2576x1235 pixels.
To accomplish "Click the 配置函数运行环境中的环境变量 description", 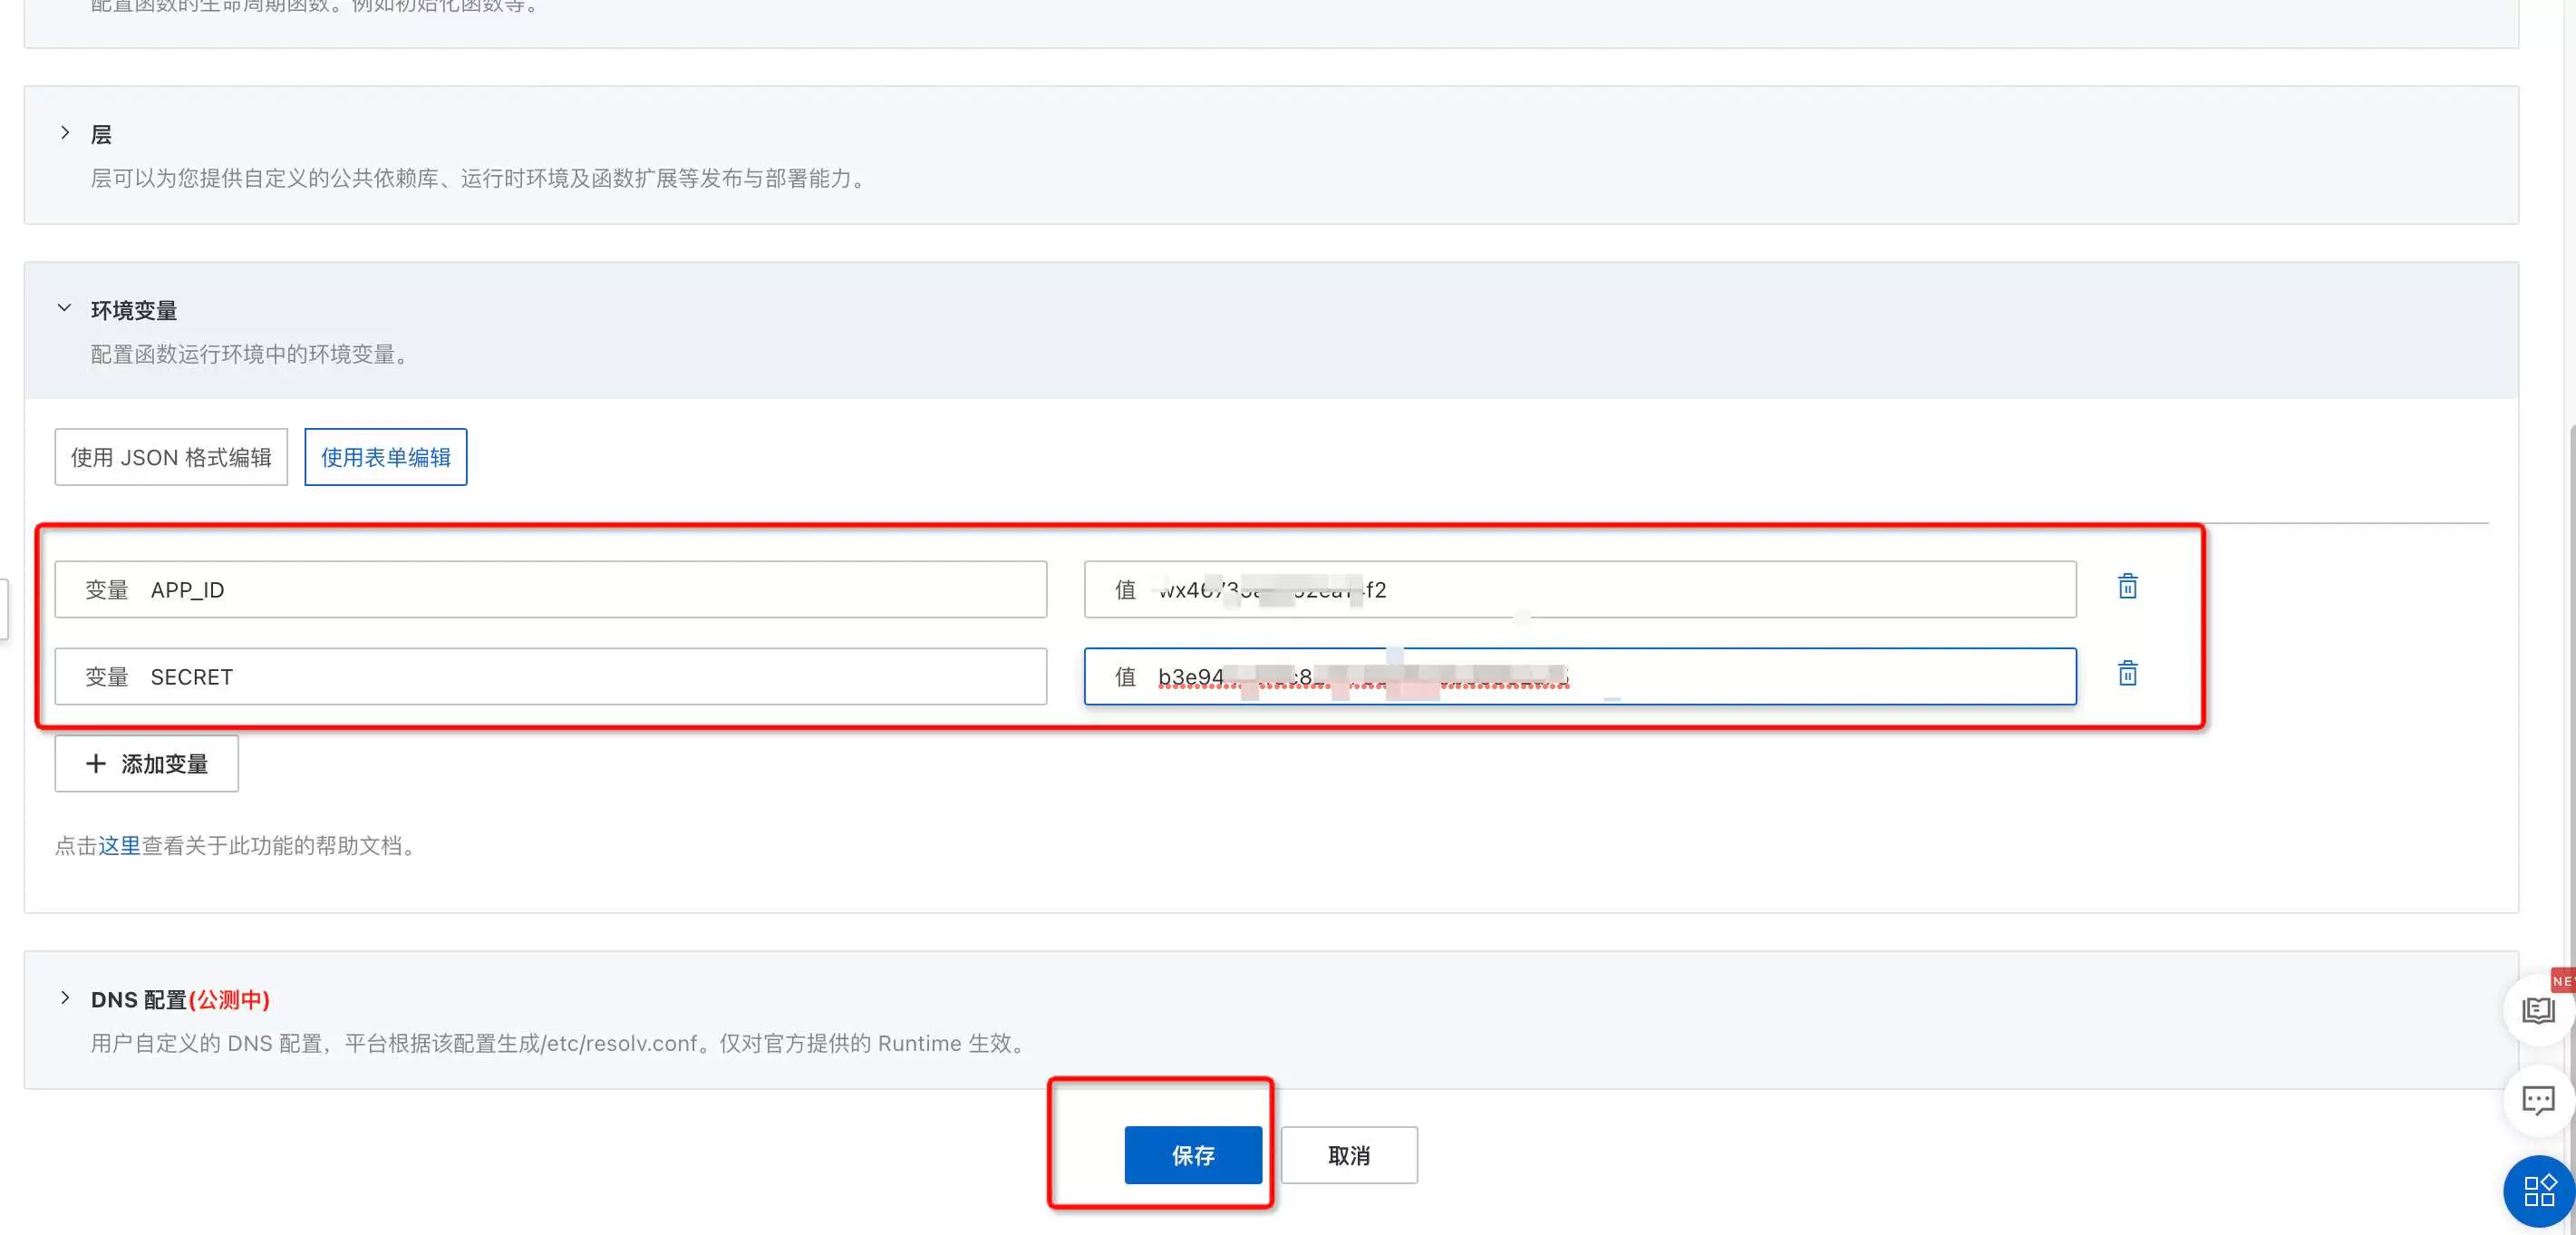I will [x=250, y=354].
